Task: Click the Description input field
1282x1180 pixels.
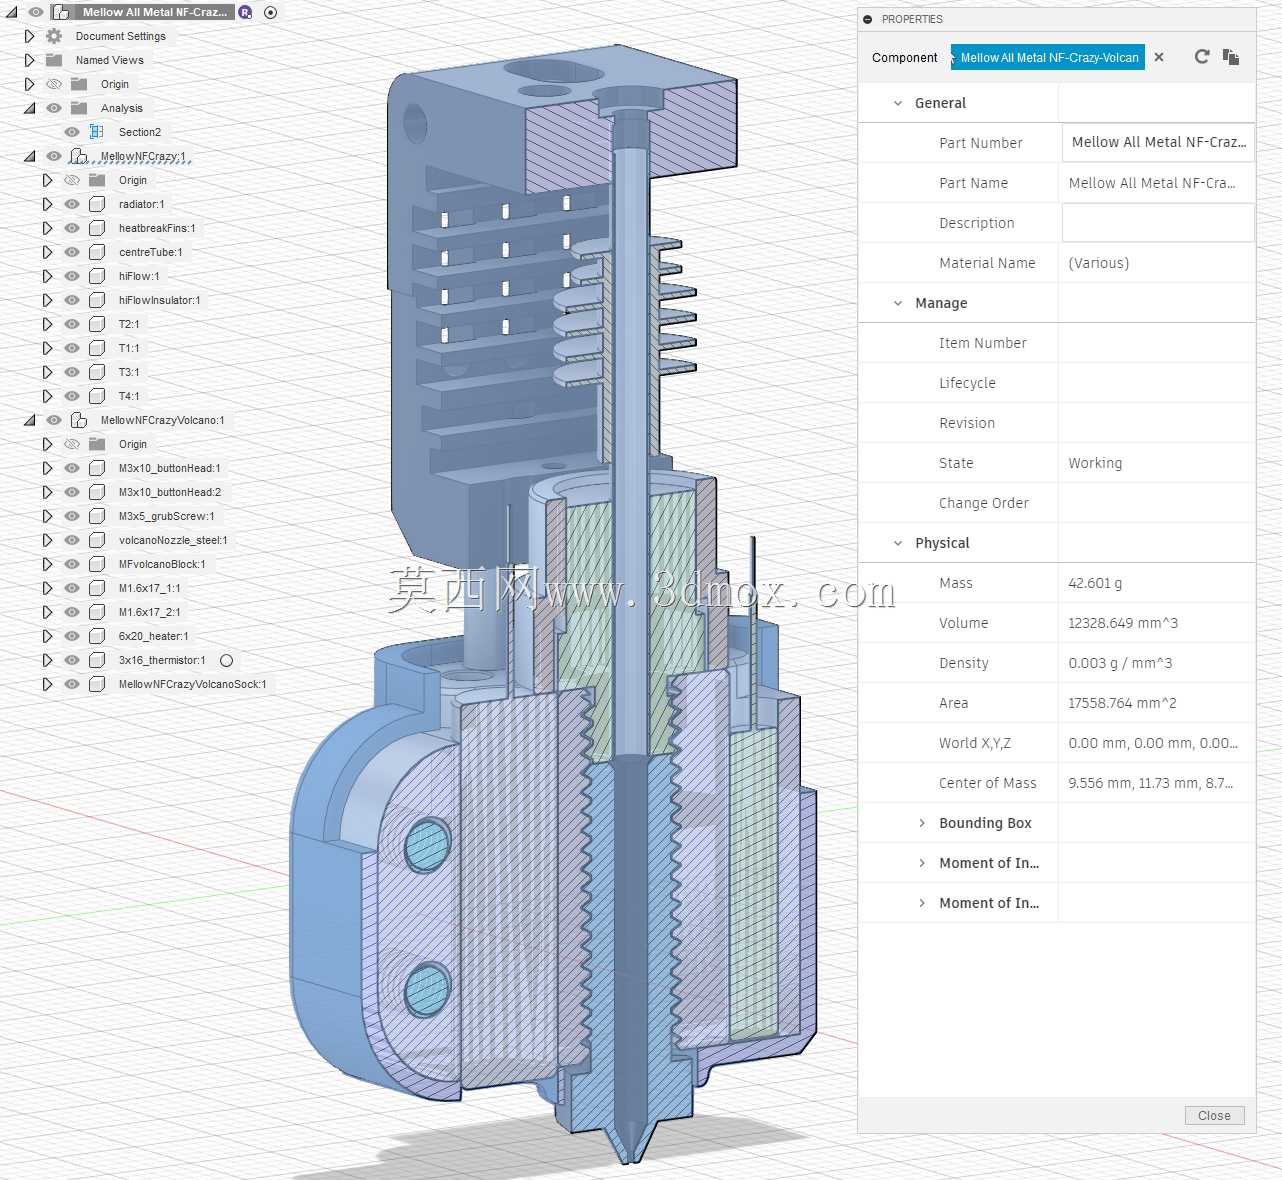Action: pos(1158,223)
